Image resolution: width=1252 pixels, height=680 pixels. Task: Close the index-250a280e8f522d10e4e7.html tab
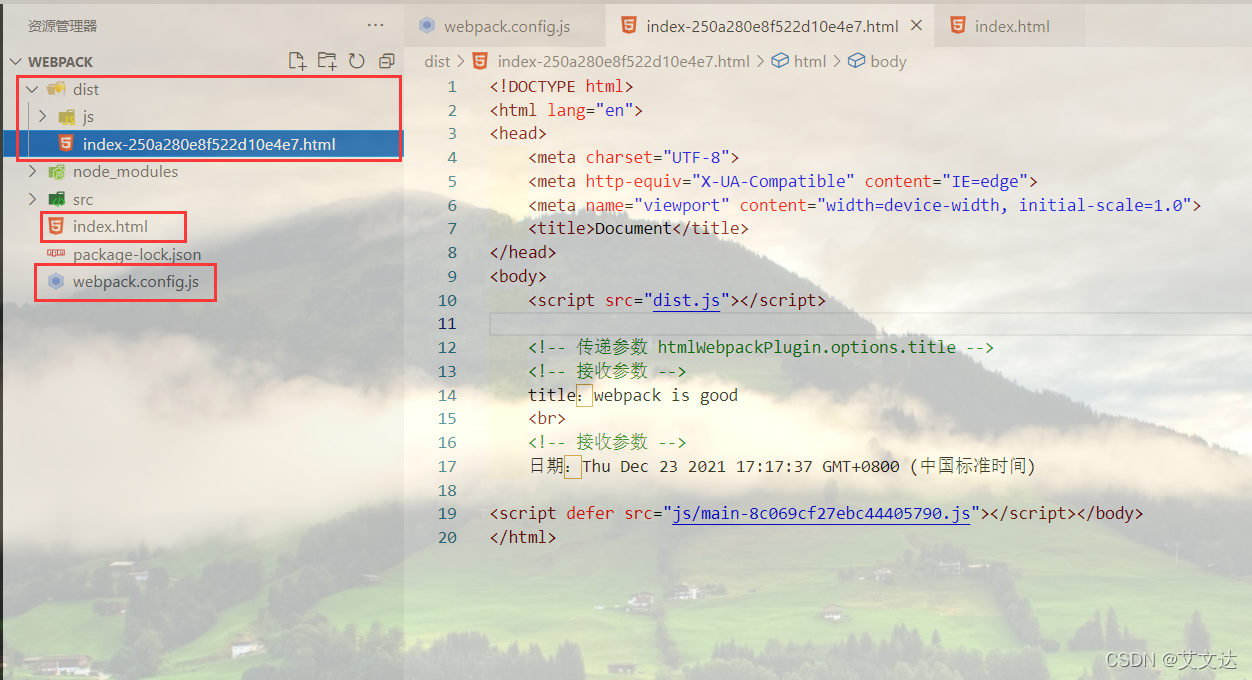pos(917,26)
